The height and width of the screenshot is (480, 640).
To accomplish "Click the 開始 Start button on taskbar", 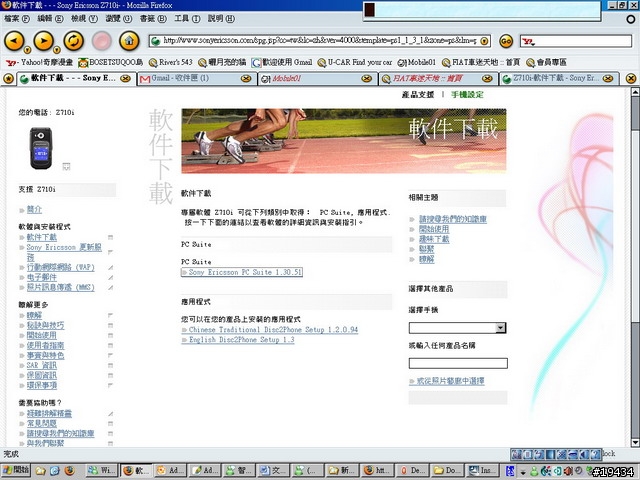I will (x=16, y=470).
